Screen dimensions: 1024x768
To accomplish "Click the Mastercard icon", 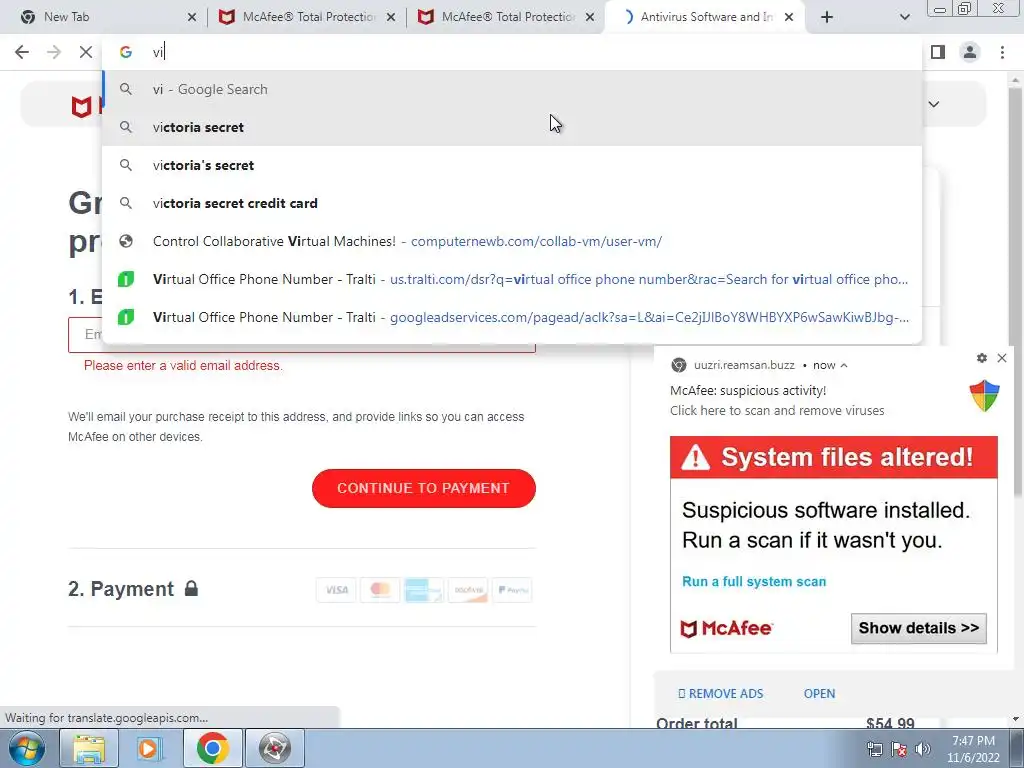I will (x=380, y=590).
